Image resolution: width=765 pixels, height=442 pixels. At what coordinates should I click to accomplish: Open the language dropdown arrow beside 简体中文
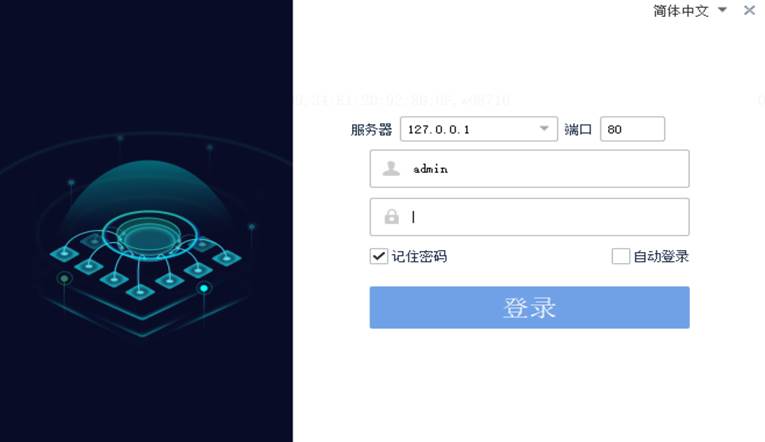pyautogui.click(x=723, y=10)
